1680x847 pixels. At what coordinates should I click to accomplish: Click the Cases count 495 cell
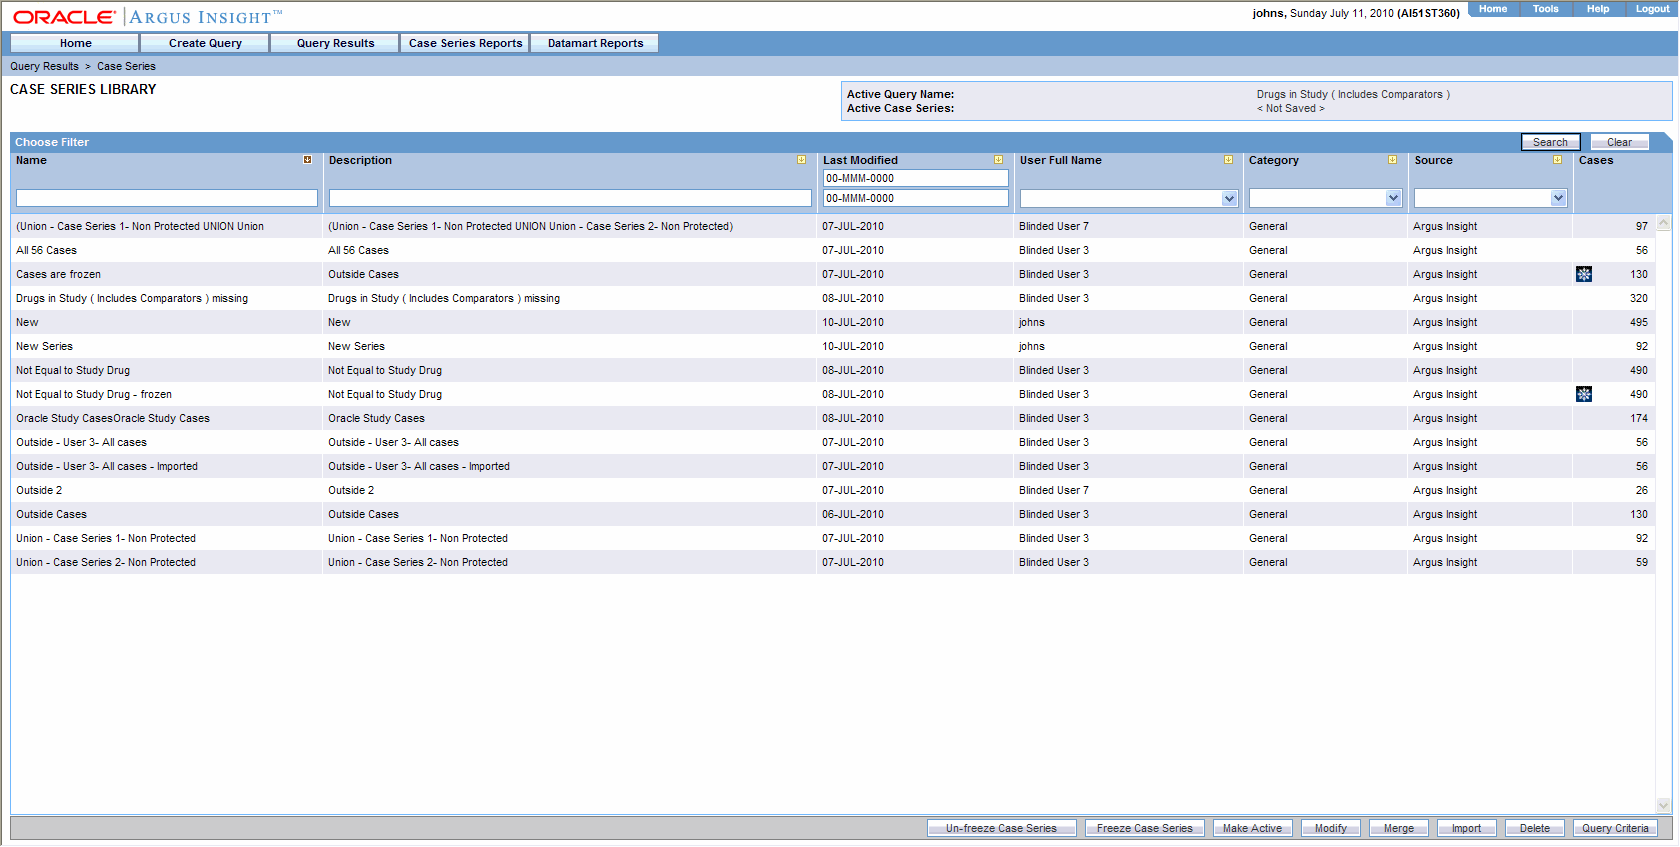(1638, 322)
